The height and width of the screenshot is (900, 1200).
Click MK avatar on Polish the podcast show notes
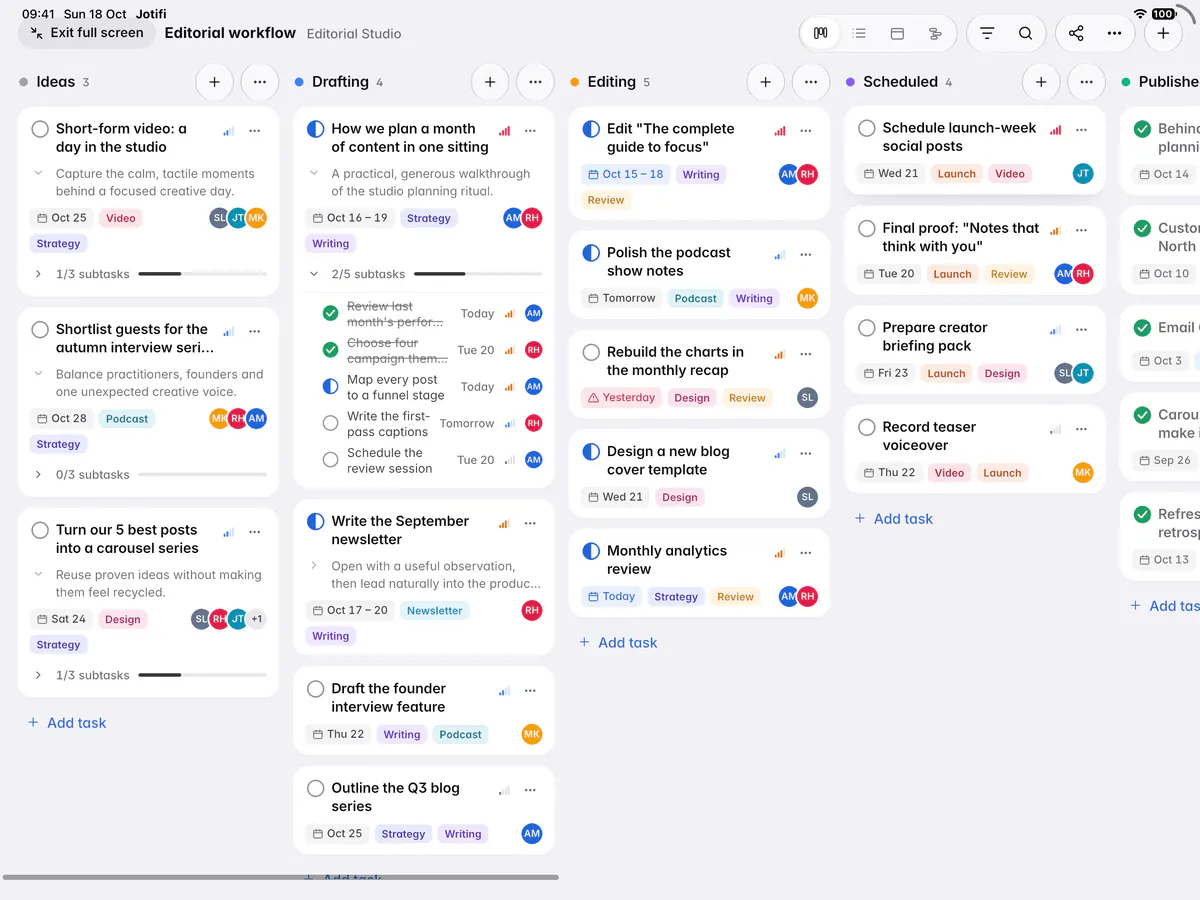coord(807,298)
